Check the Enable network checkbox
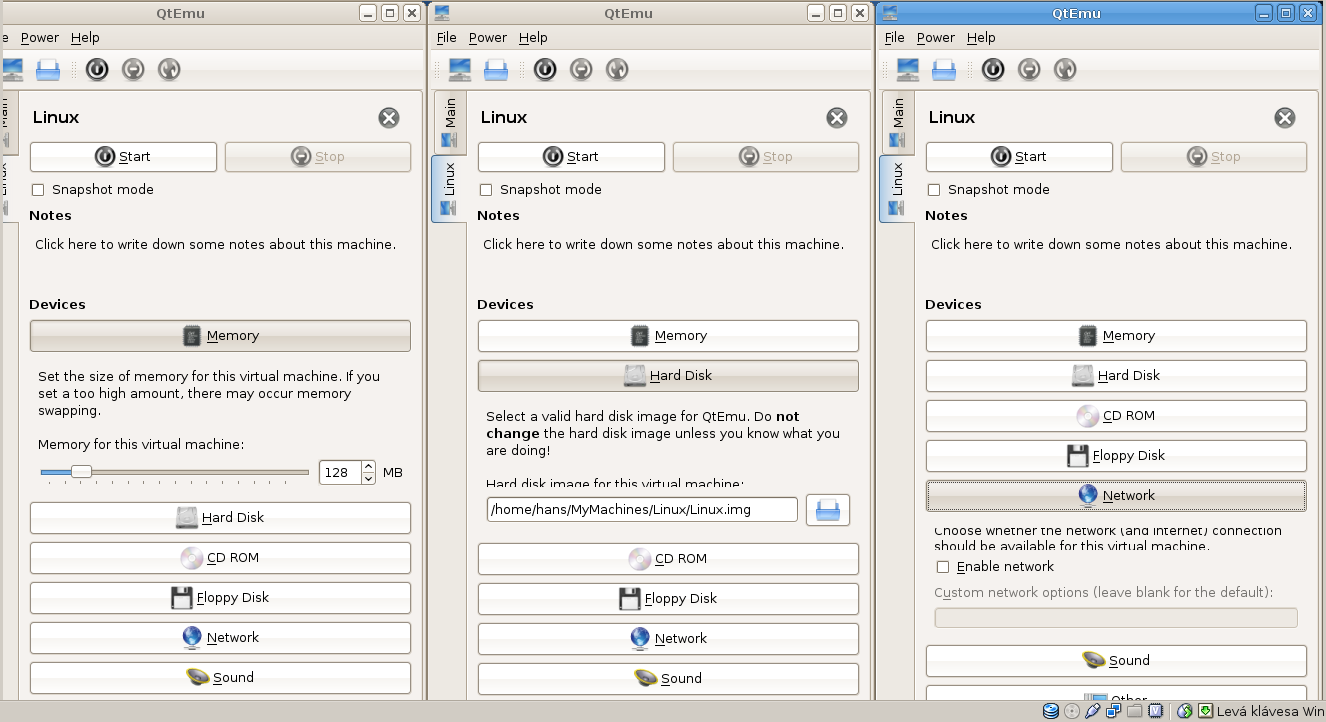 point(943,567)
